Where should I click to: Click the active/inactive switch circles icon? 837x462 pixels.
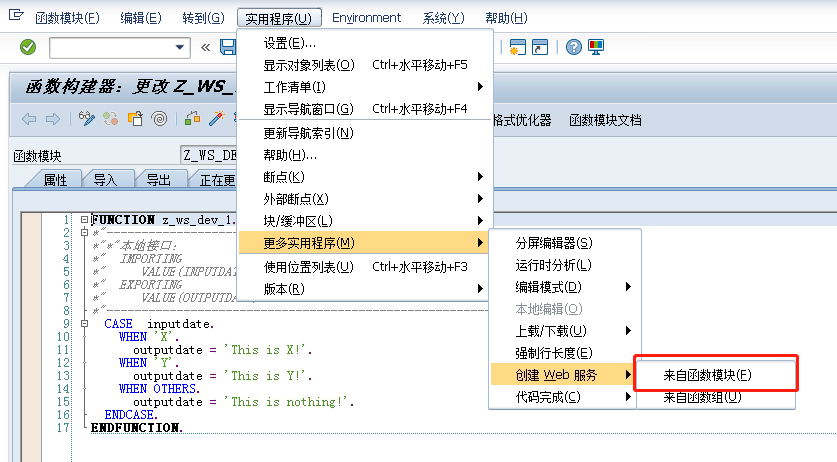pos(111,118)
